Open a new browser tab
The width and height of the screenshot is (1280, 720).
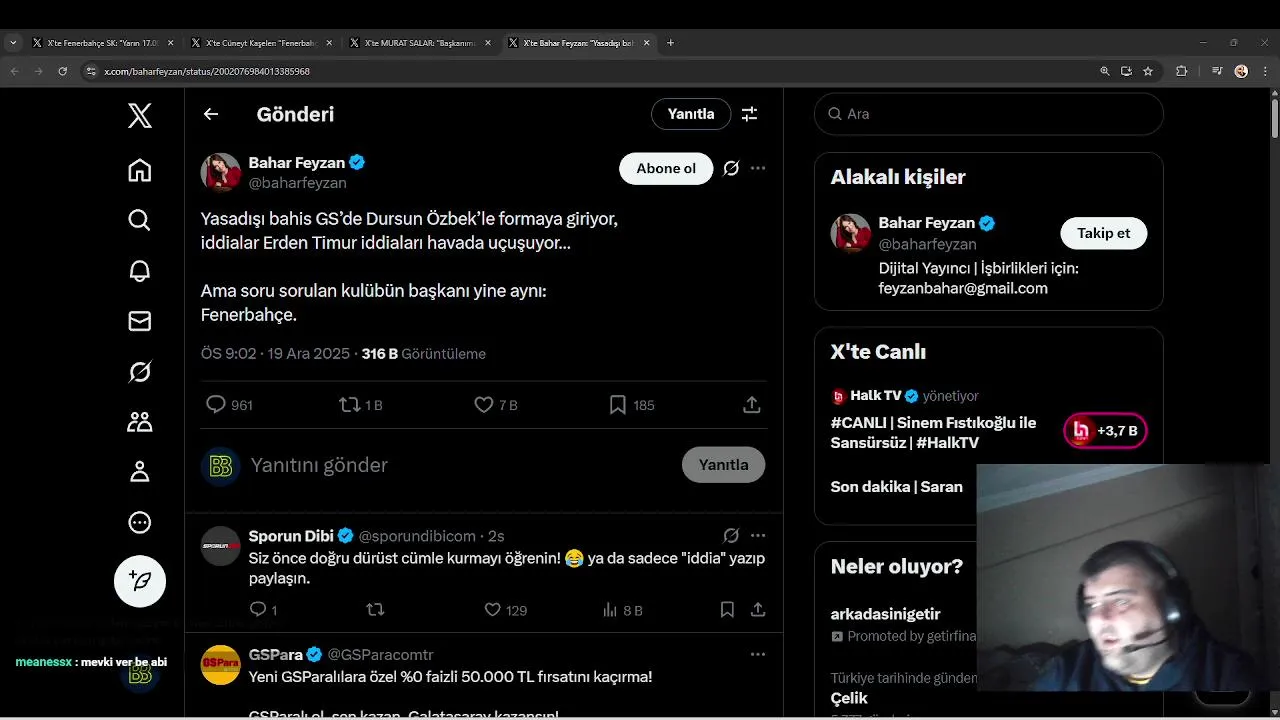pyautogui.click(x=670, y=43)
